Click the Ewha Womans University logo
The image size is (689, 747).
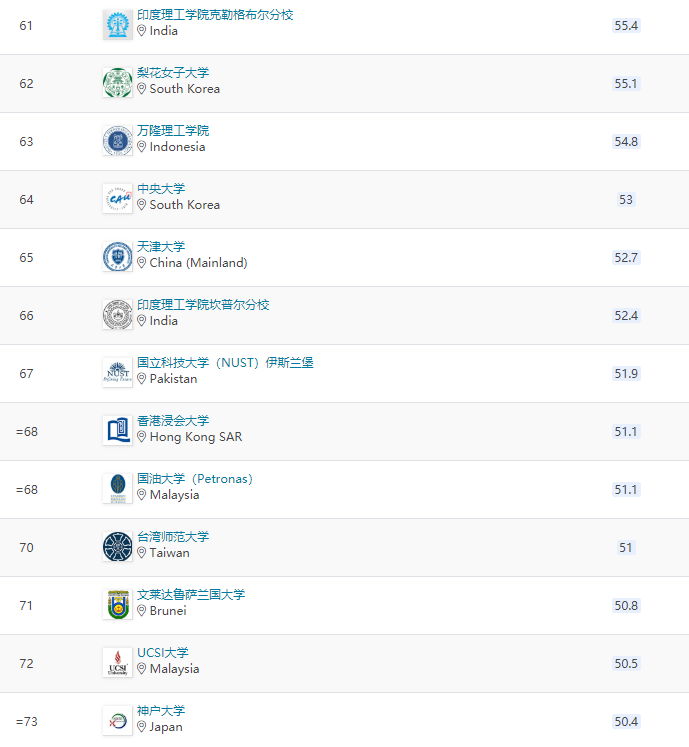(117, 83)
